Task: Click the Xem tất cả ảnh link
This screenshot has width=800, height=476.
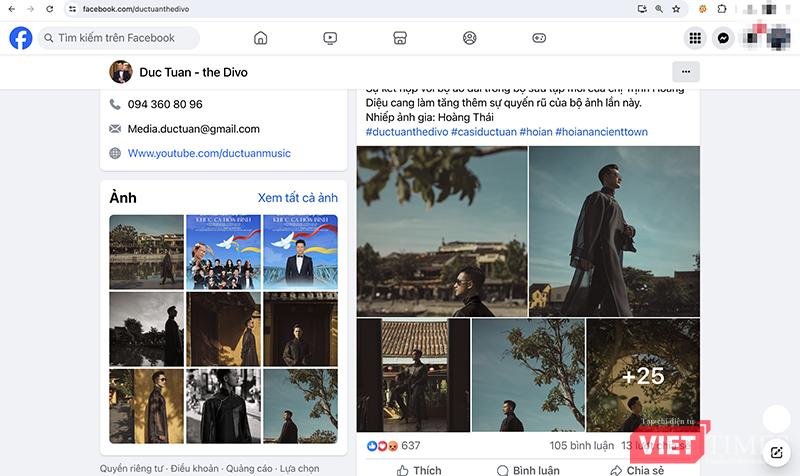Action: (297, 198)
